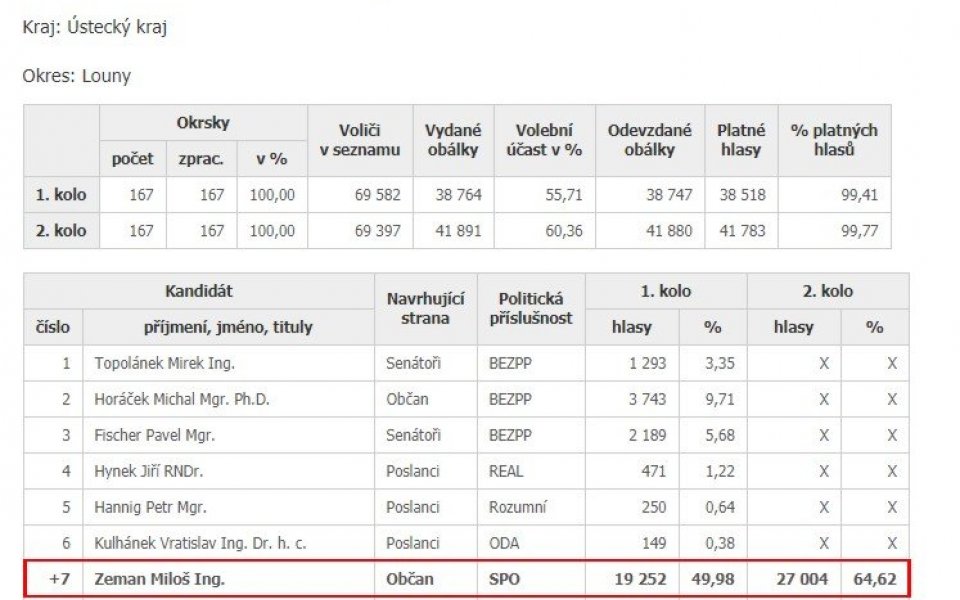Click the Politická příslušnost header

point(531,309)
